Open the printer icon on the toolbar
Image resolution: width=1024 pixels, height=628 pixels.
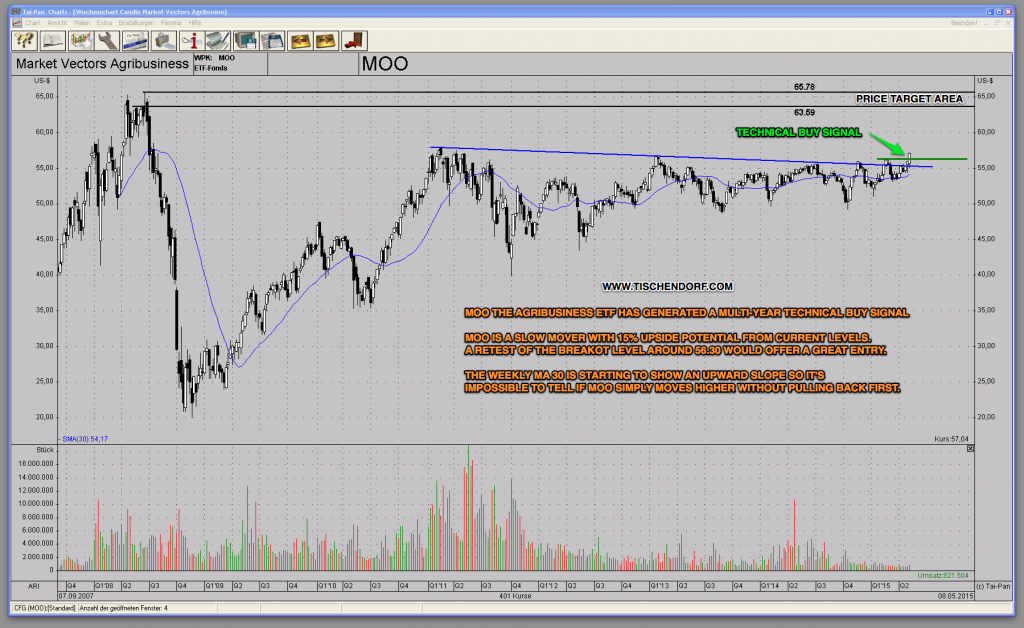[x=163, y=40]
